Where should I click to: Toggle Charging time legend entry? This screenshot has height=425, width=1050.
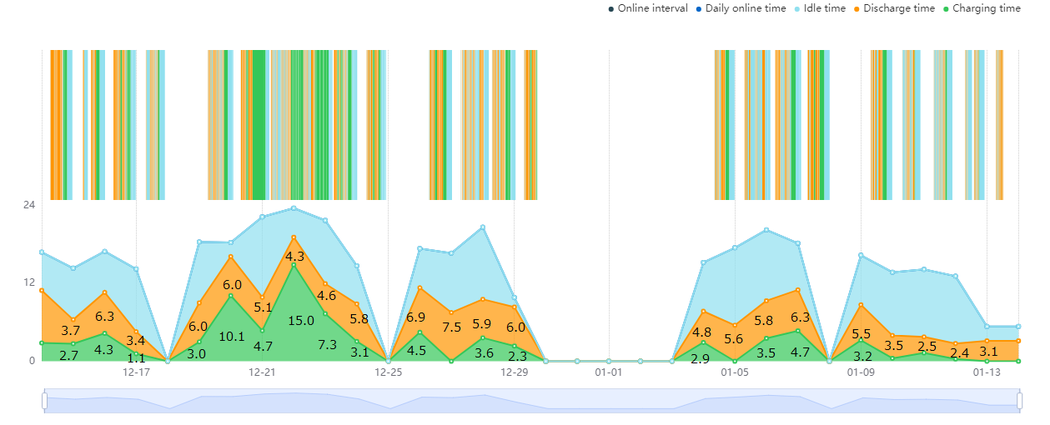(981, 9)
